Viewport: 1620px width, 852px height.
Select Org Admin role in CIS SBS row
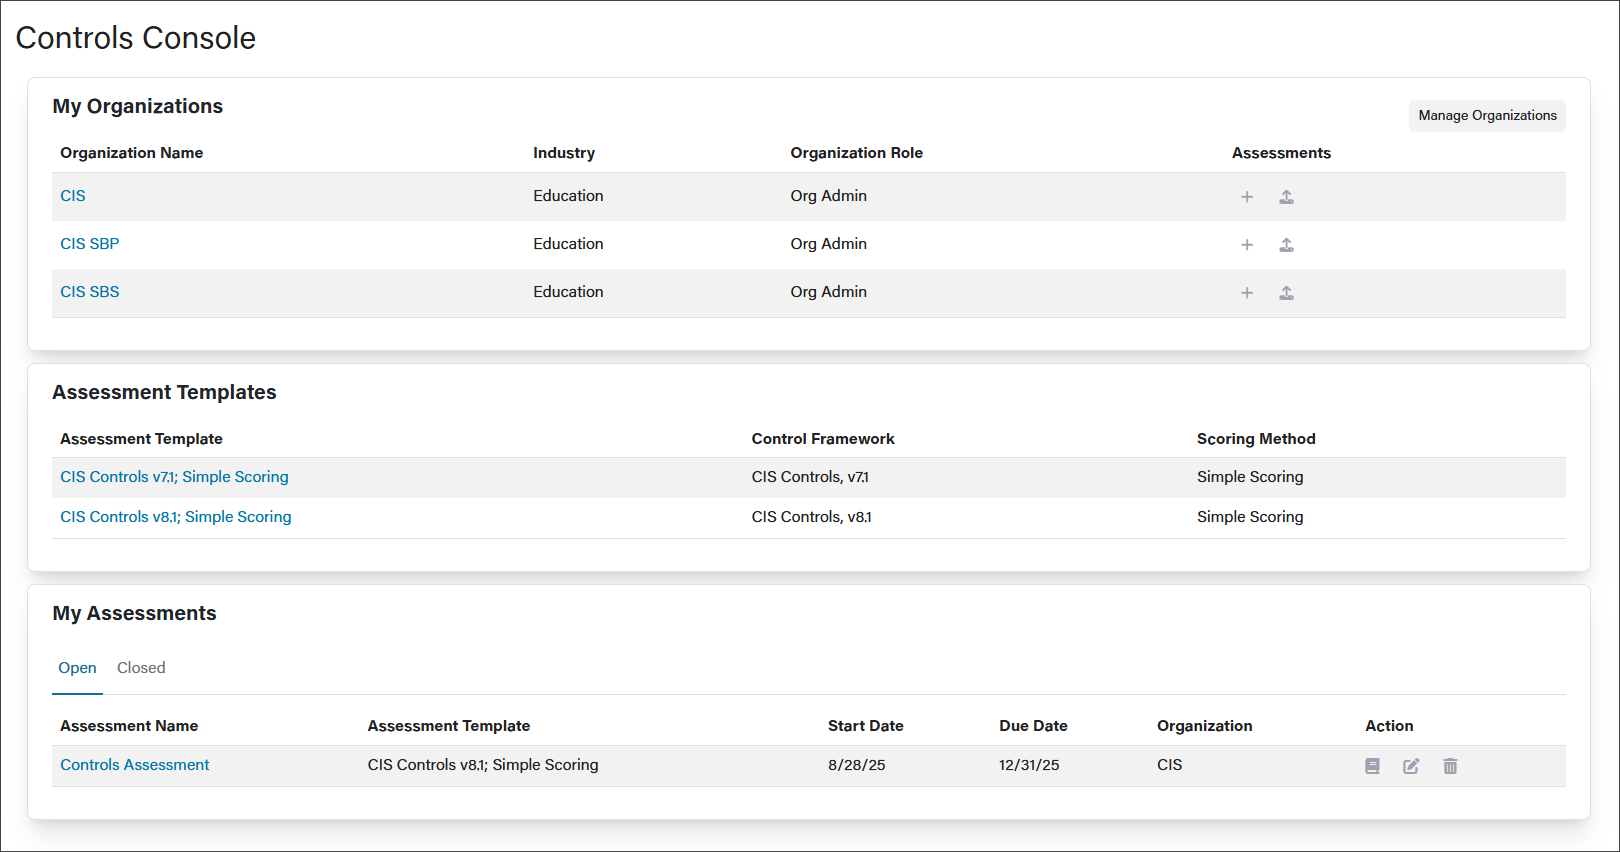pyautogui.click(x=829, y=292)
